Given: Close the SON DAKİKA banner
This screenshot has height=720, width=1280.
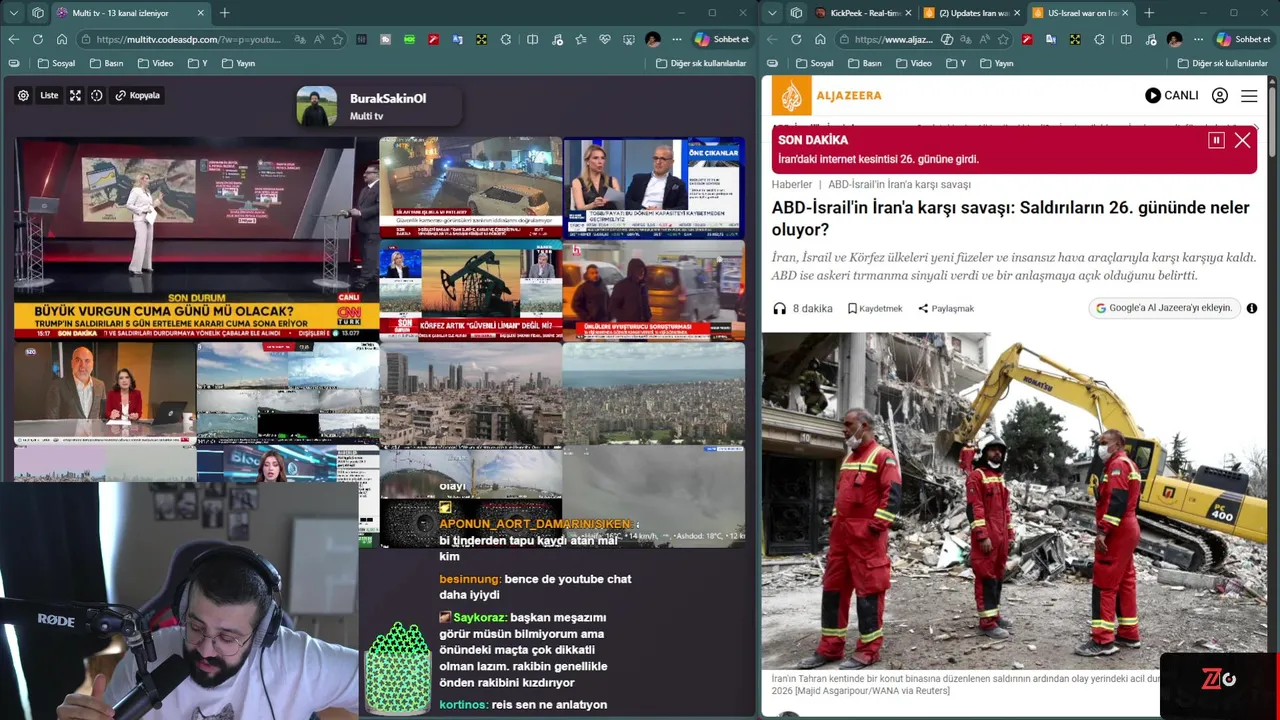Looking at the screenshot, I should 1243,140.
